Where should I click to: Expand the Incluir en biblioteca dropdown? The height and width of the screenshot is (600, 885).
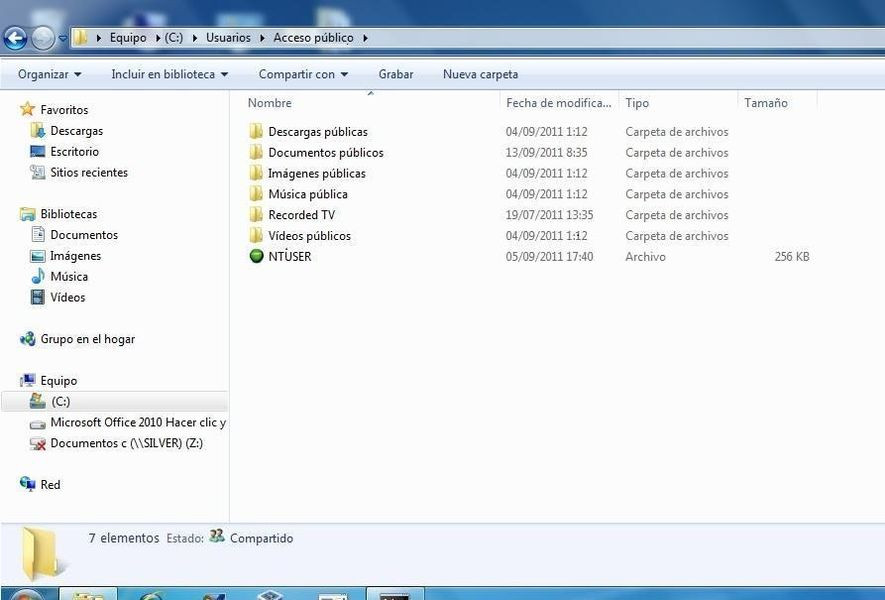(x=169, y=75)
